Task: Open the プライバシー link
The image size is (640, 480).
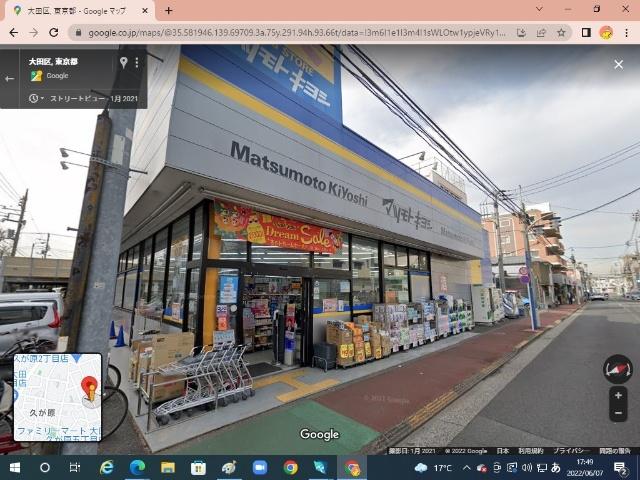Action: tap(571, 451)
